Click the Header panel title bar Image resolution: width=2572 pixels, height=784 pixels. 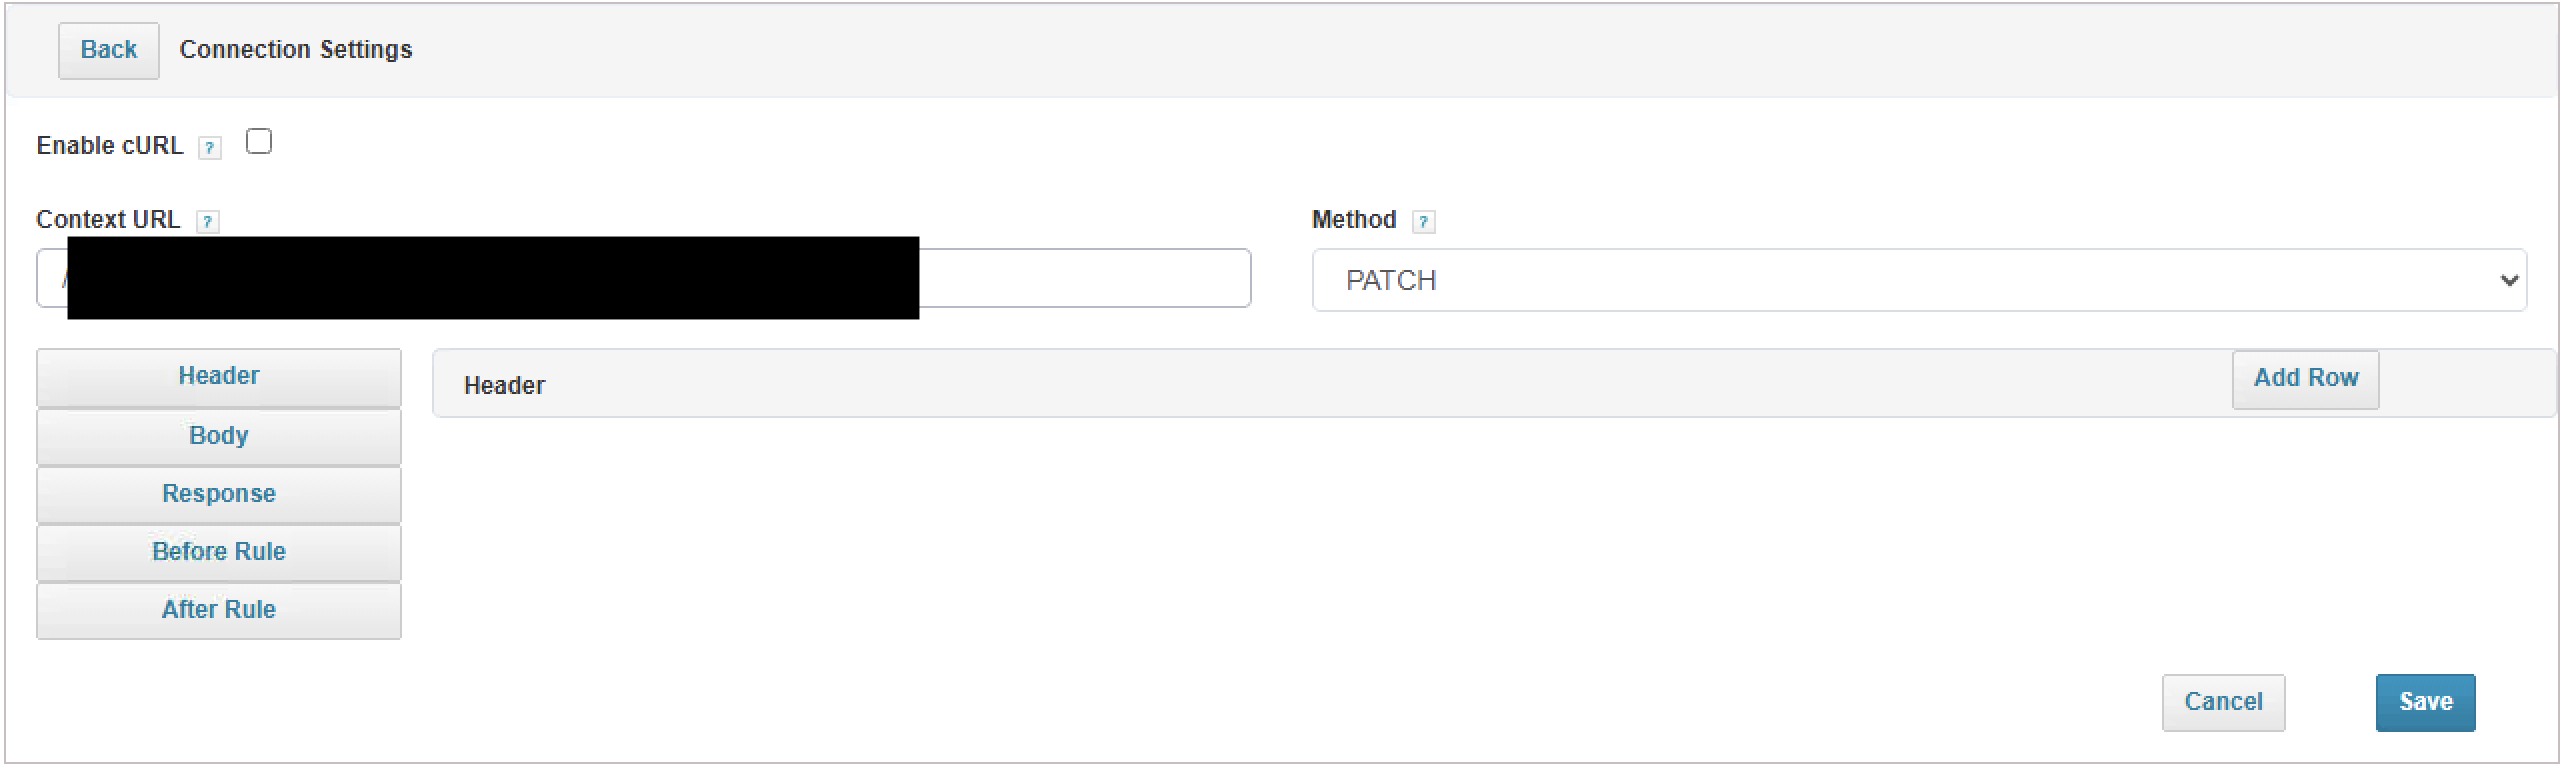point(1493,383)
